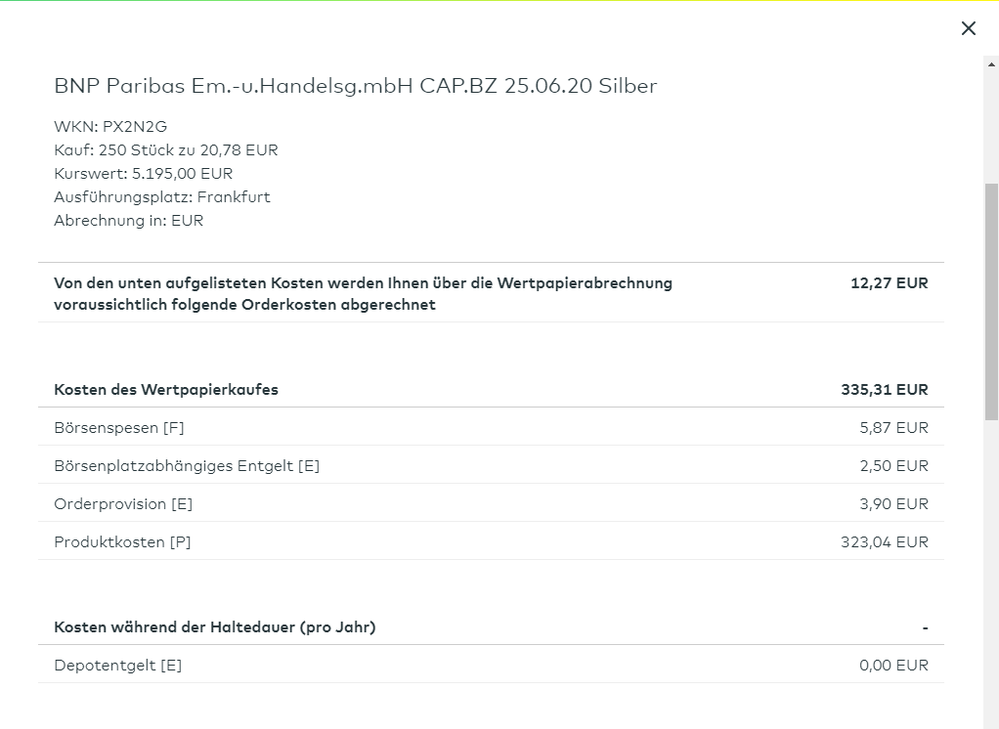Screen dimensions: 999x729
Task: Click the total cost value 335,31 EUR
Action: [x=885, y=389]
